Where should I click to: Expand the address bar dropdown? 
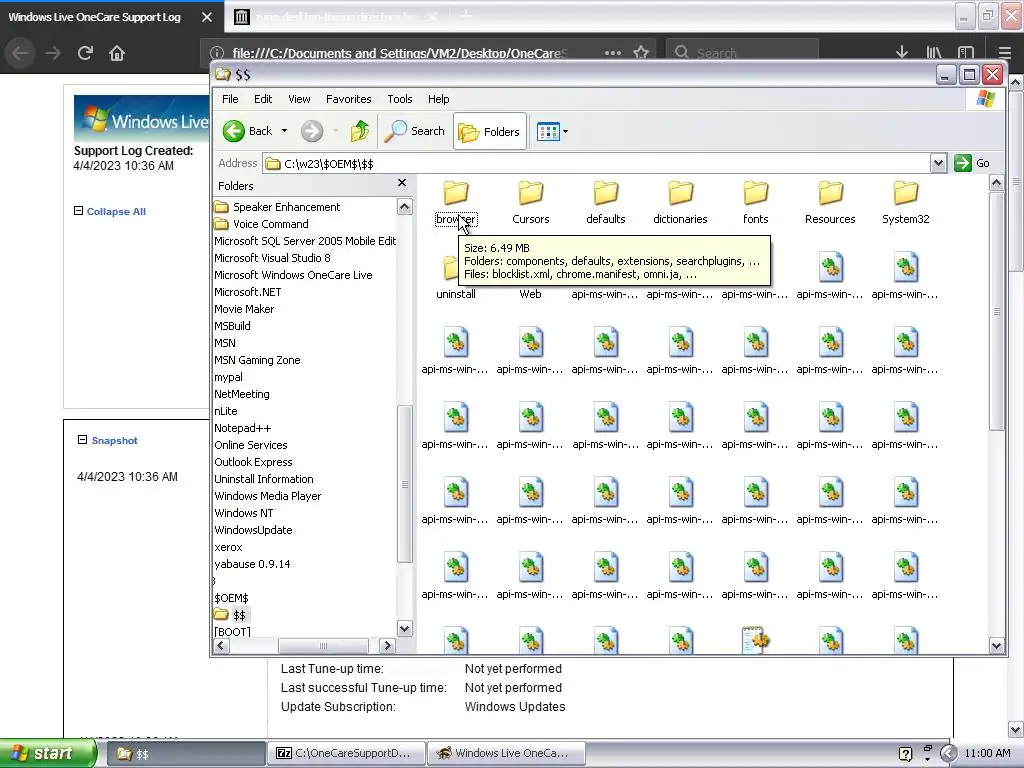point(938,163)
